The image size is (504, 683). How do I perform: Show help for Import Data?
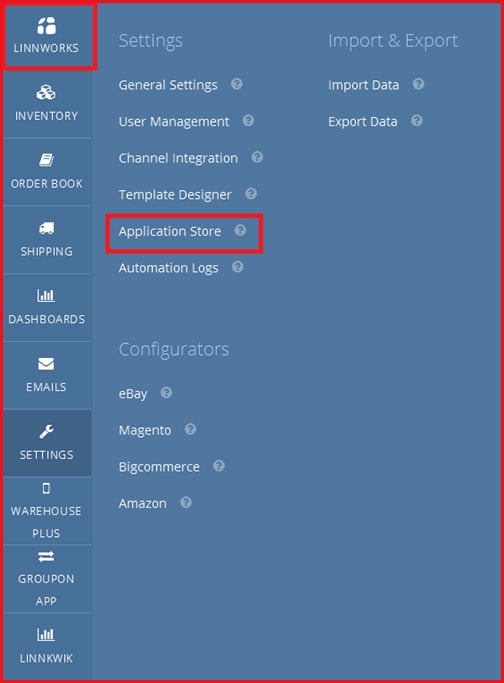point(418,84)
